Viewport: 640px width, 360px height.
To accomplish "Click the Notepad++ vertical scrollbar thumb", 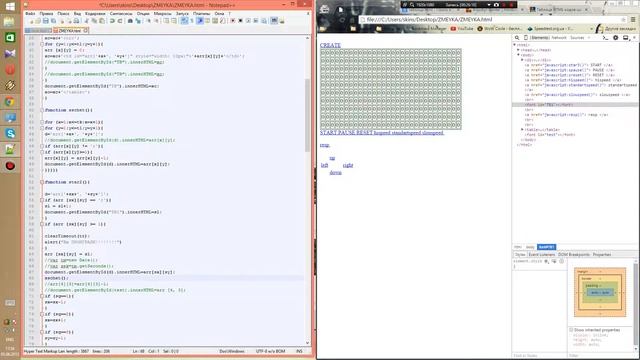I will pos(307,115).
